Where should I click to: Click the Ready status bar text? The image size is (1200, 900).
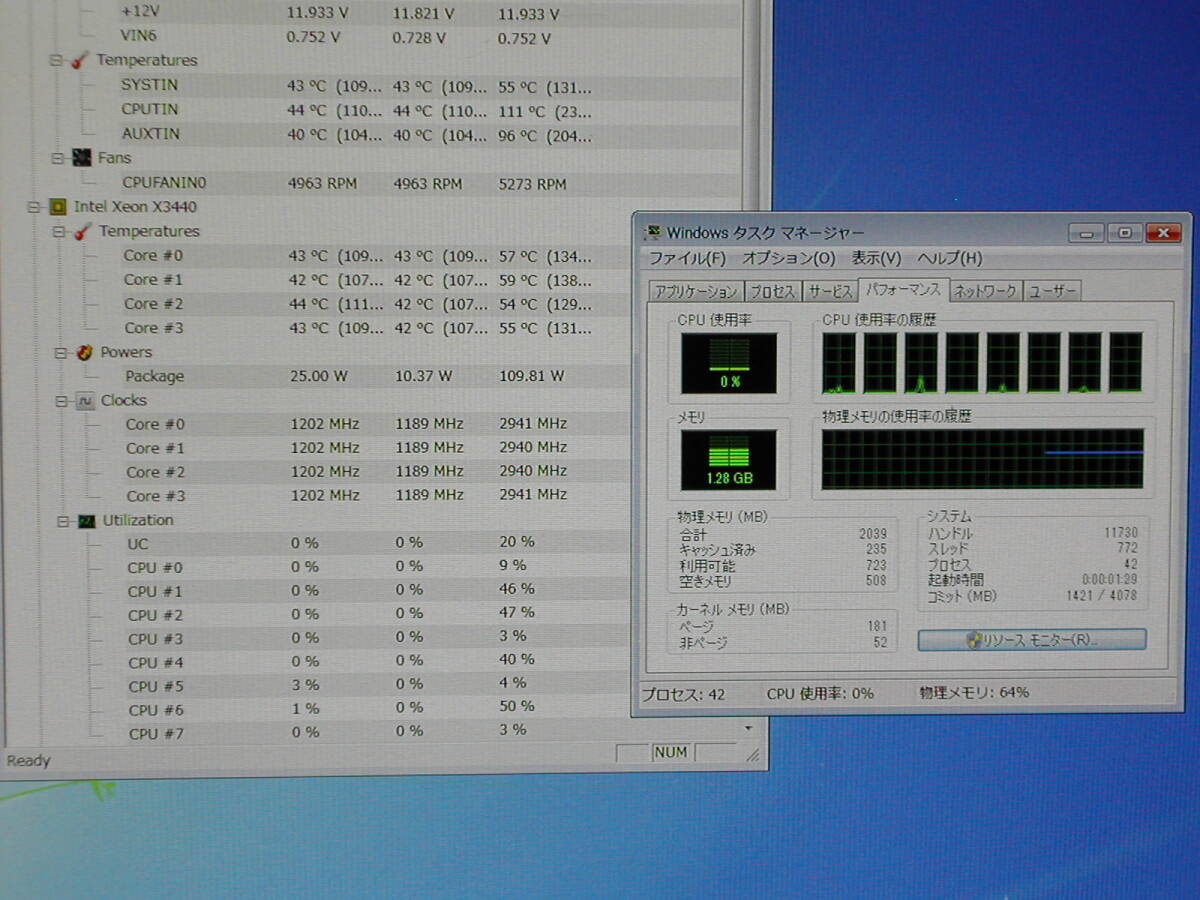pos(28,761)
